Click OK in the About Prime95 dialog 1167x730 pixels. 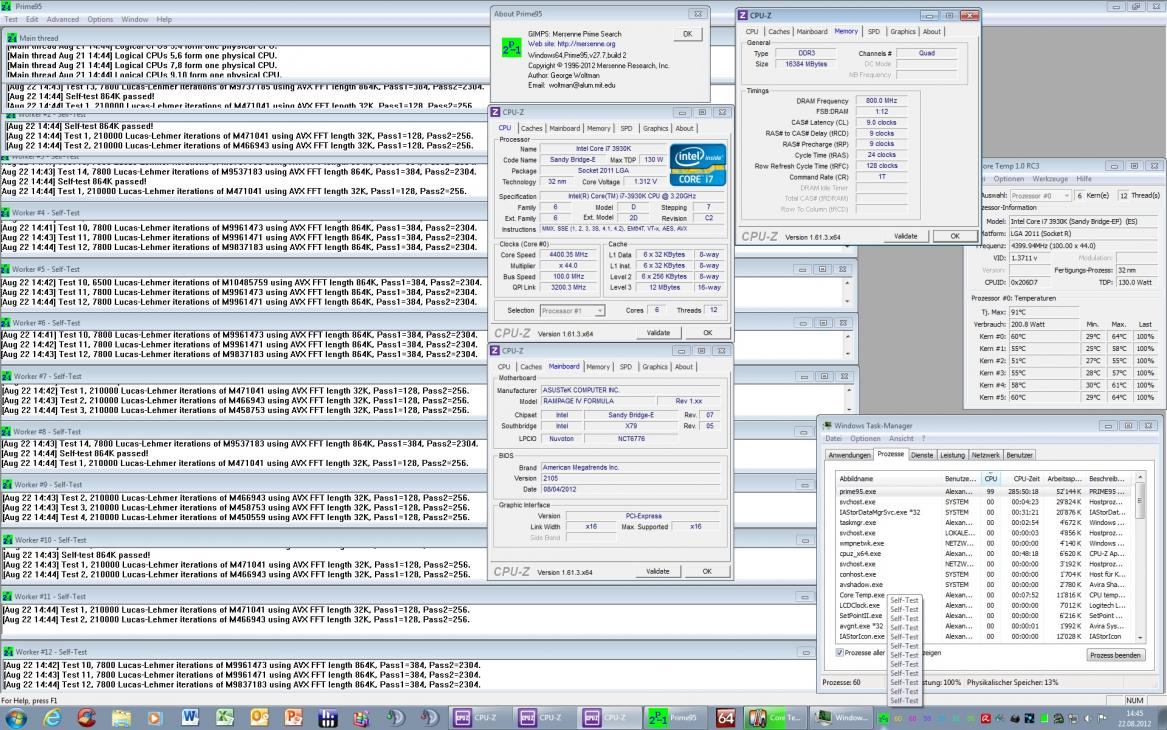point(687,33)
